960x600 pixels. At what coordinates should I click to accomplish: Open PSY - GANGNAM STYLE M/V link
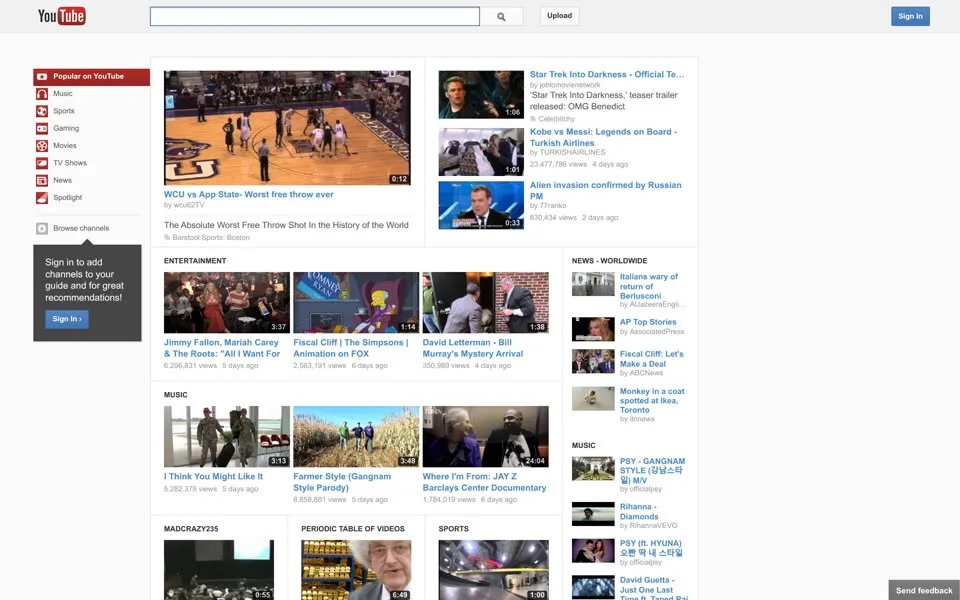click(652, 470)
